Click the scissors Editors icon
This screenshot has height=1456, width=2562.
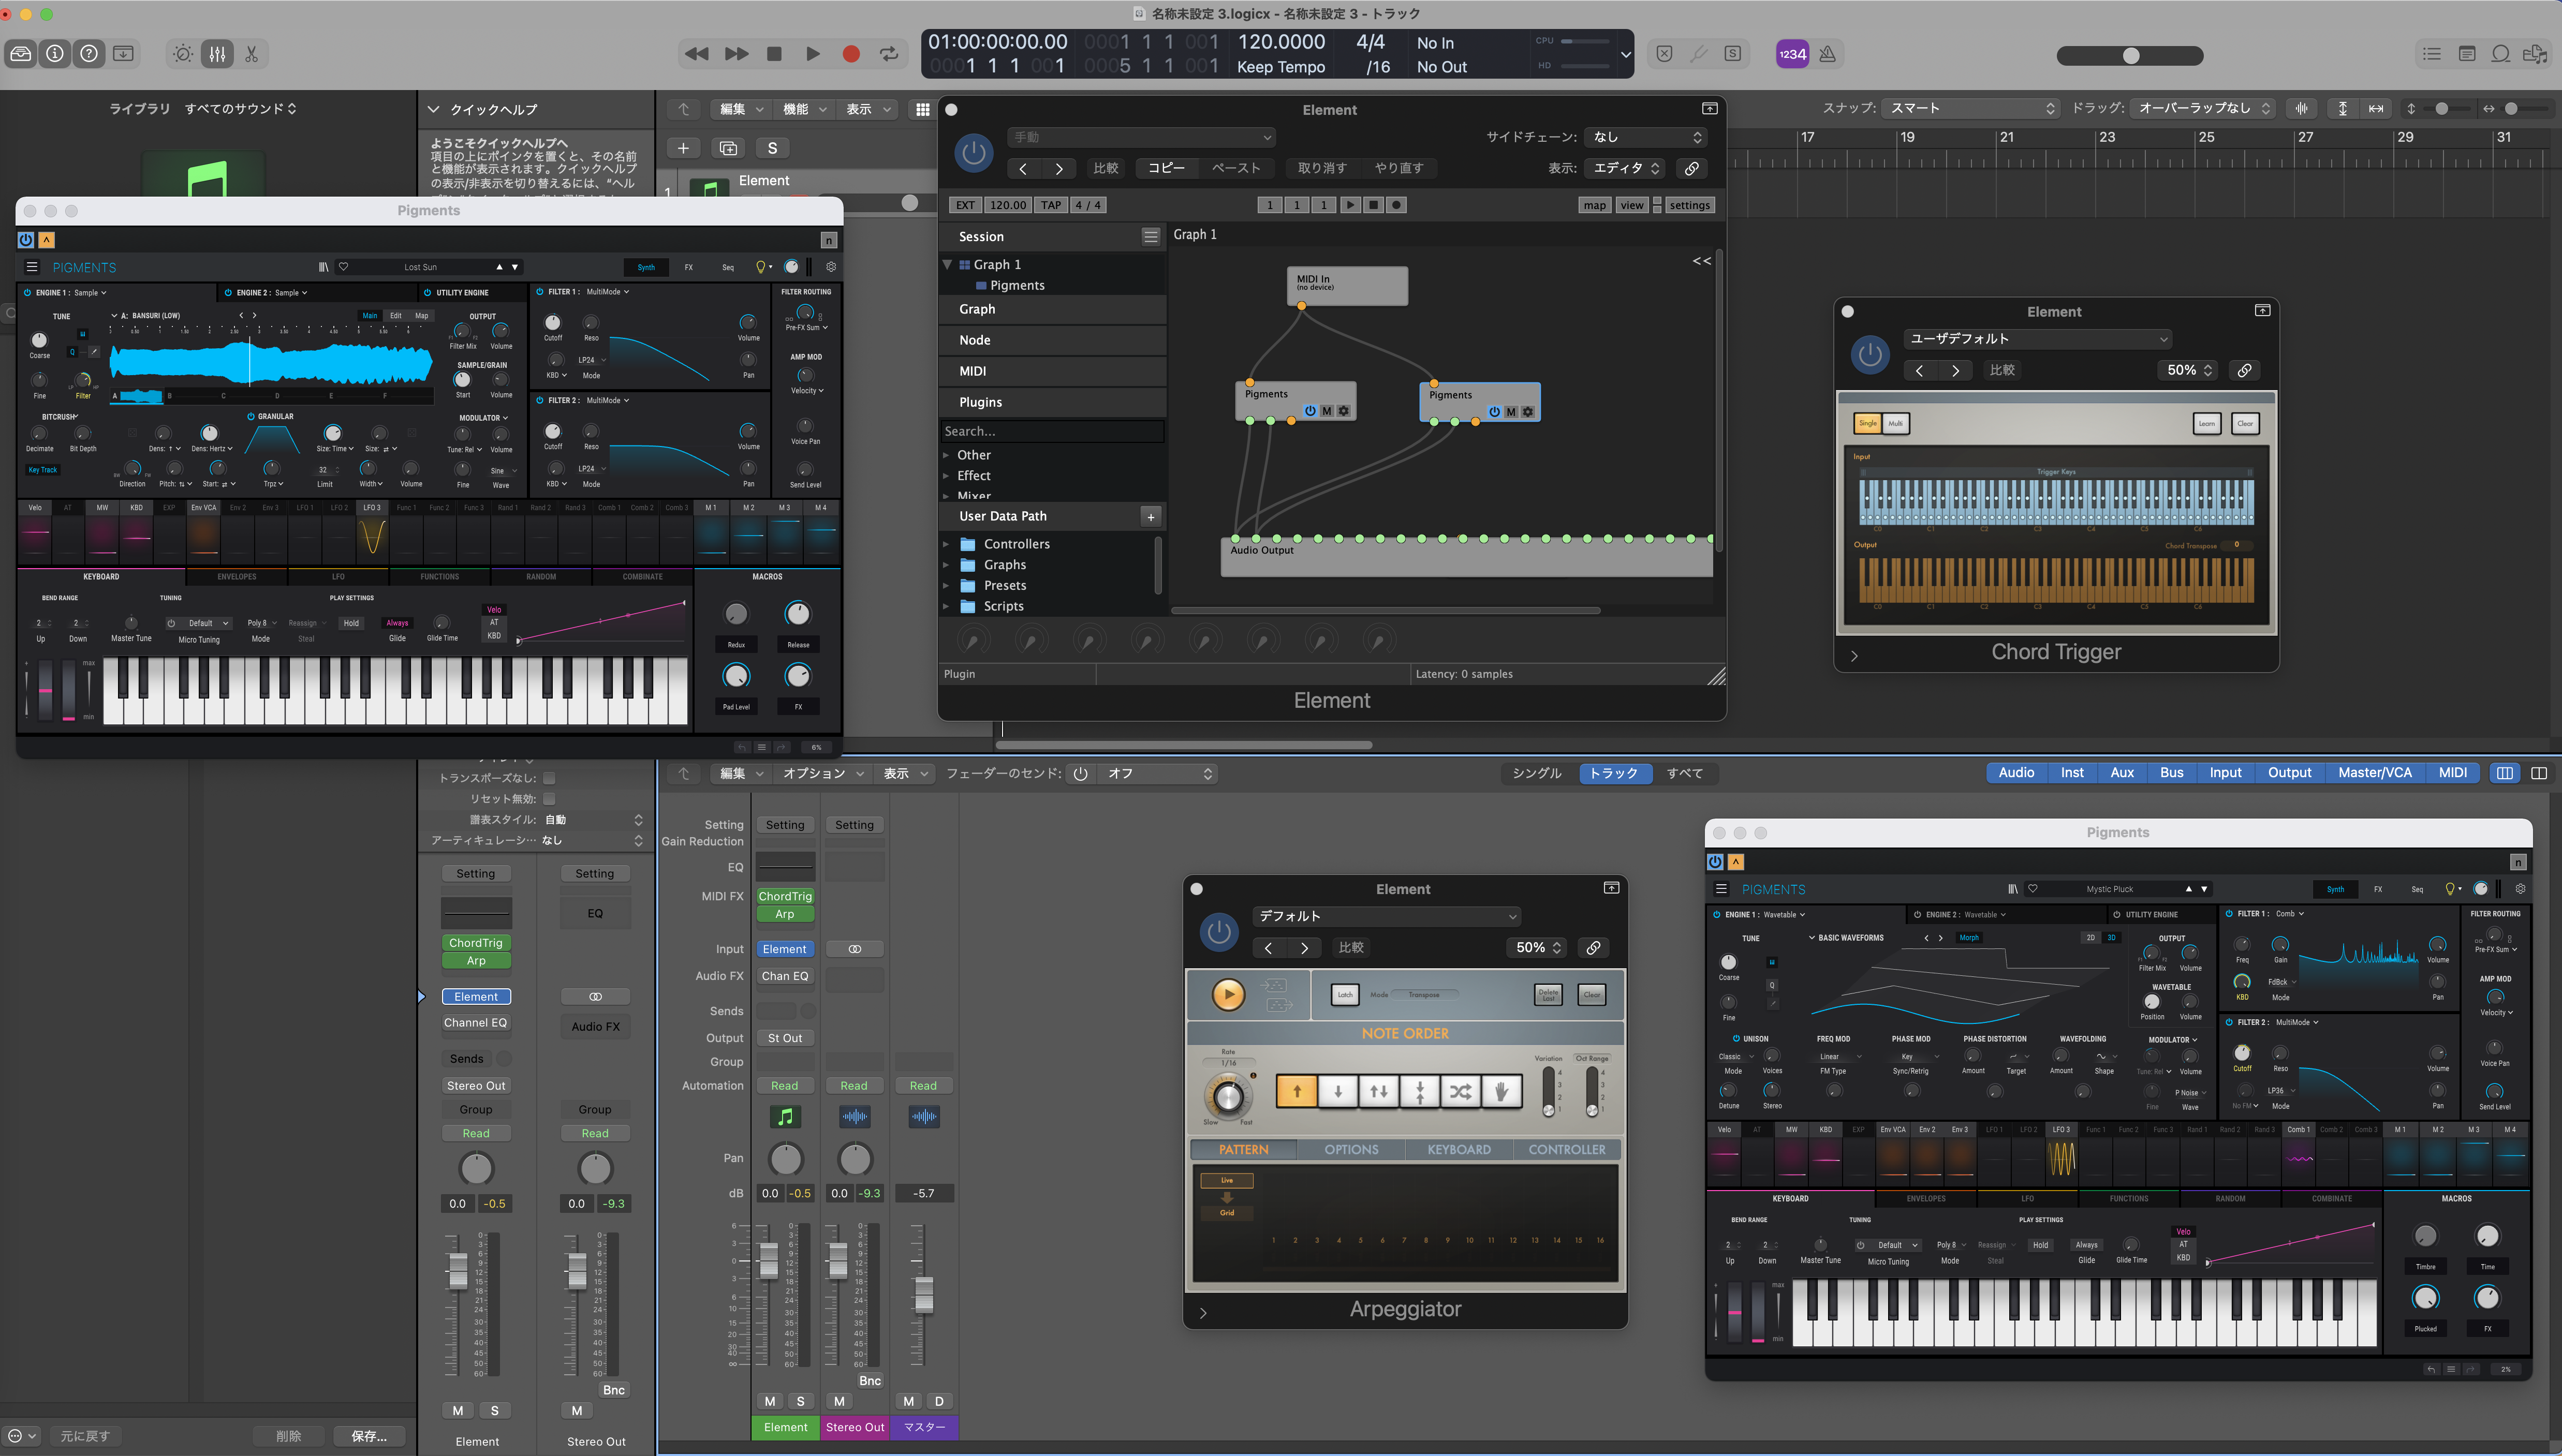point(252,54)
